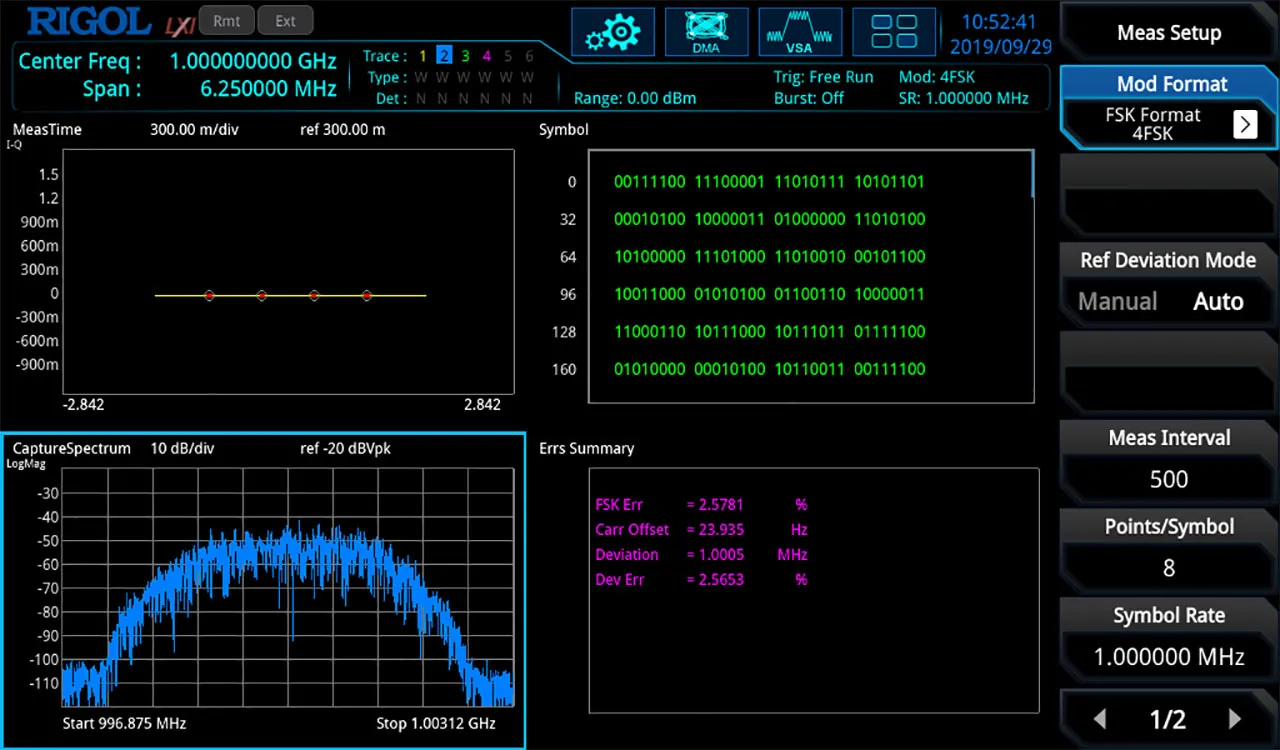Set Ref Deviation Mode to Manual
Viewport: 1280px width, 750px height.
[1117, 302]
